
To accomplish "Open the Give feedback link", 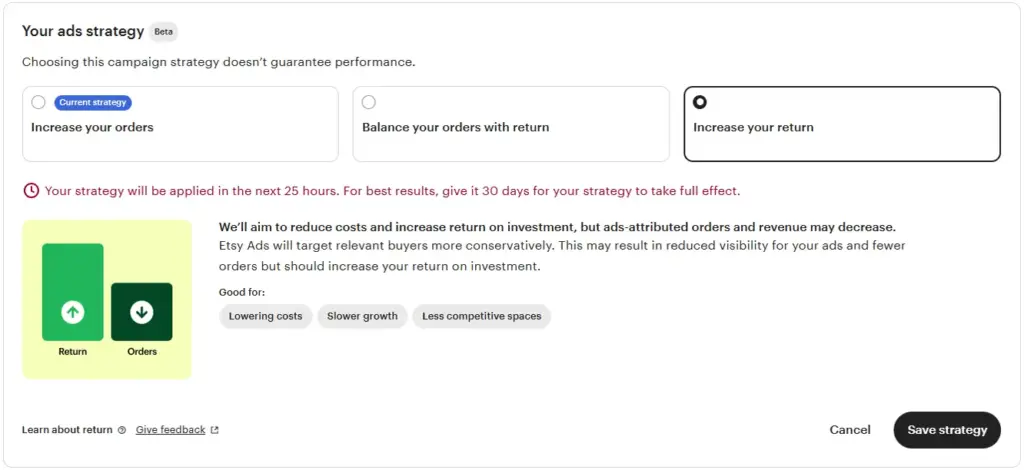I will click(170, 430).
